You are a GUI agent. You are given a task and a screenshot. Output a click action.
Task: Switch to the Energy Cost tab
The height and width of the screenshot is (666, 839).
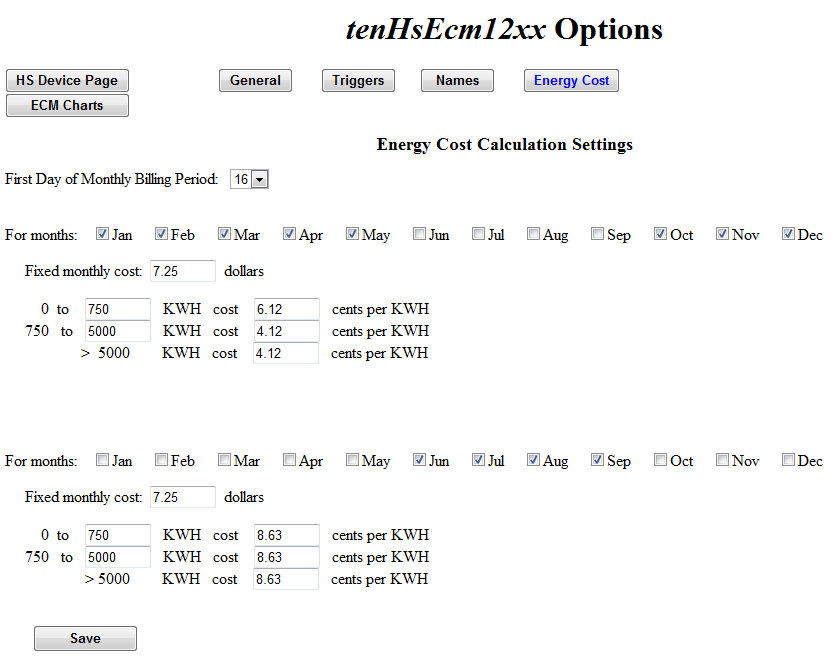click(570, 80)
